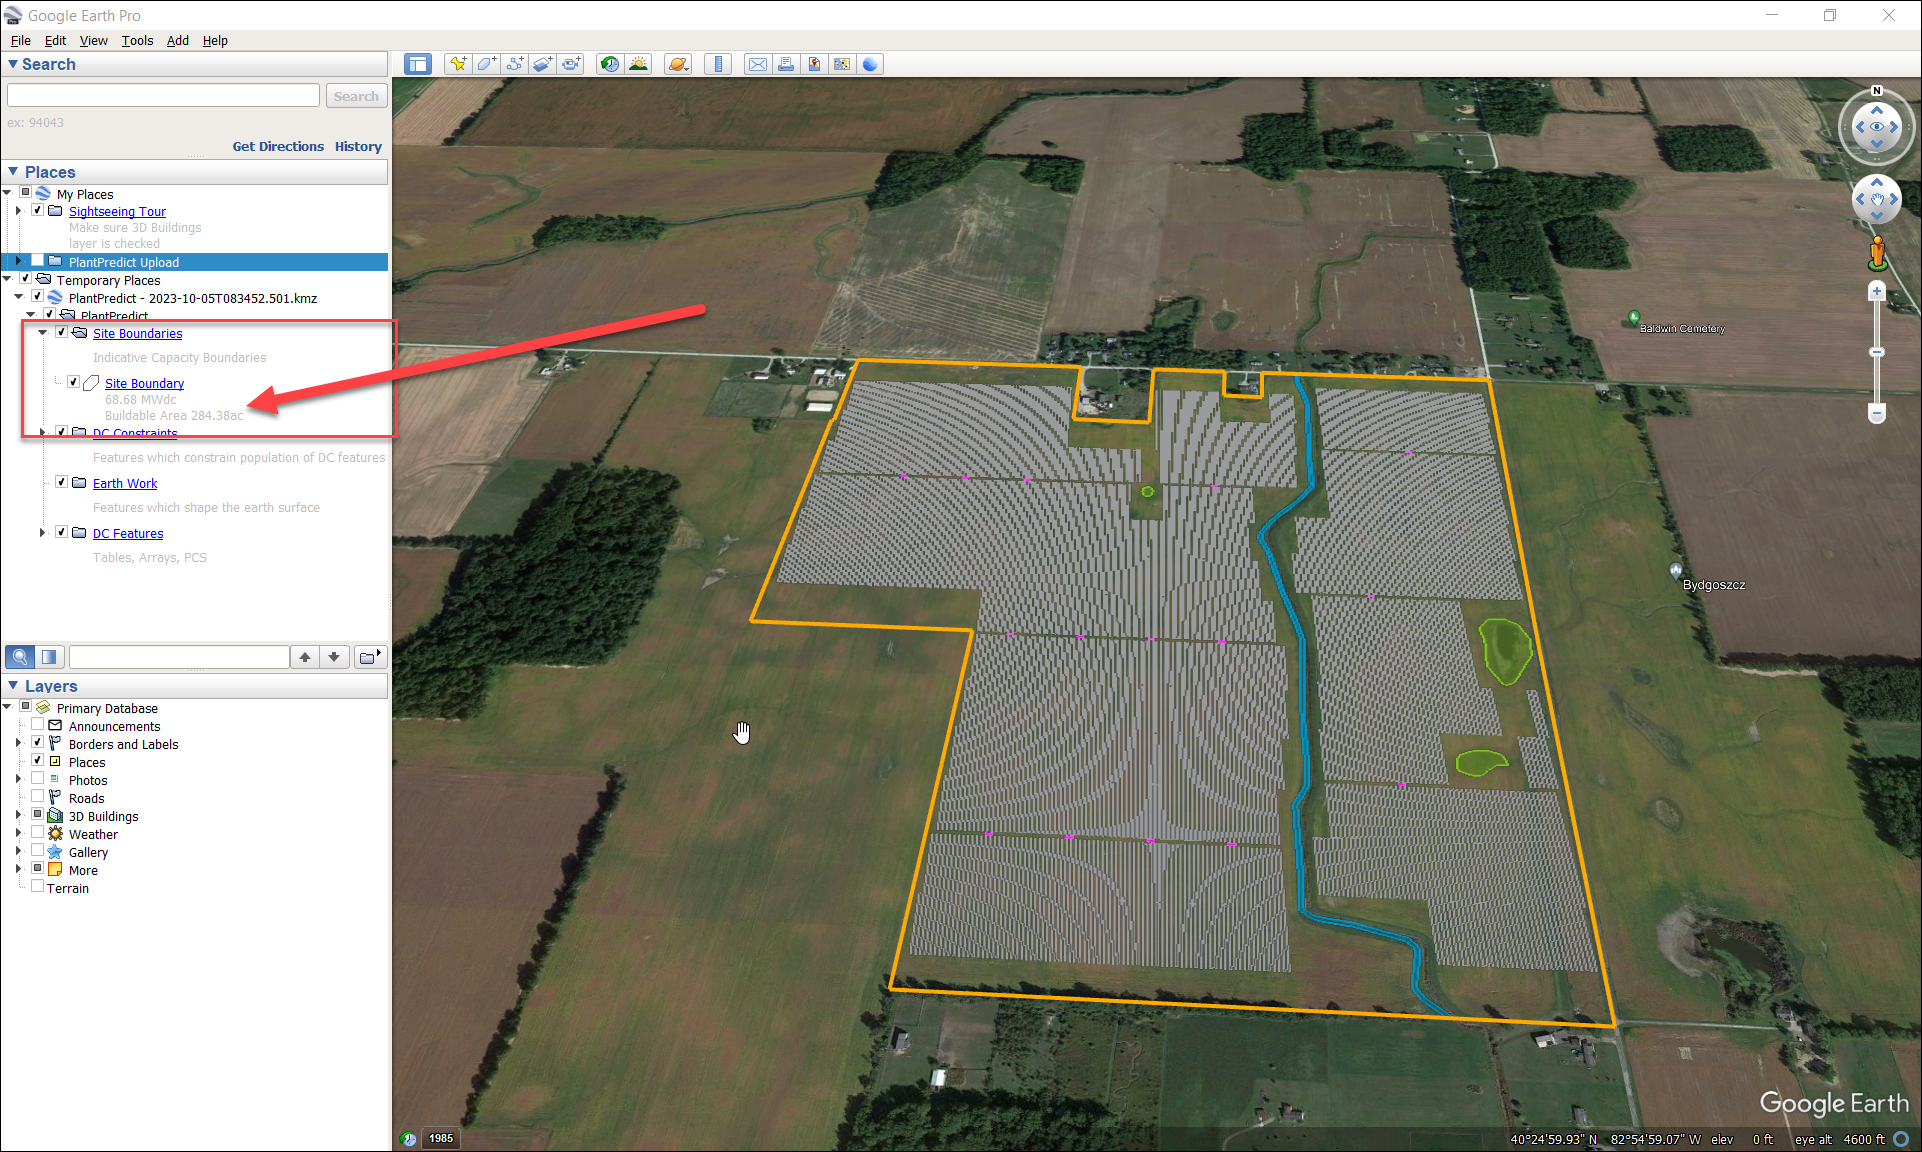Collapse the Site Boundaries folder

click(43, 332)
